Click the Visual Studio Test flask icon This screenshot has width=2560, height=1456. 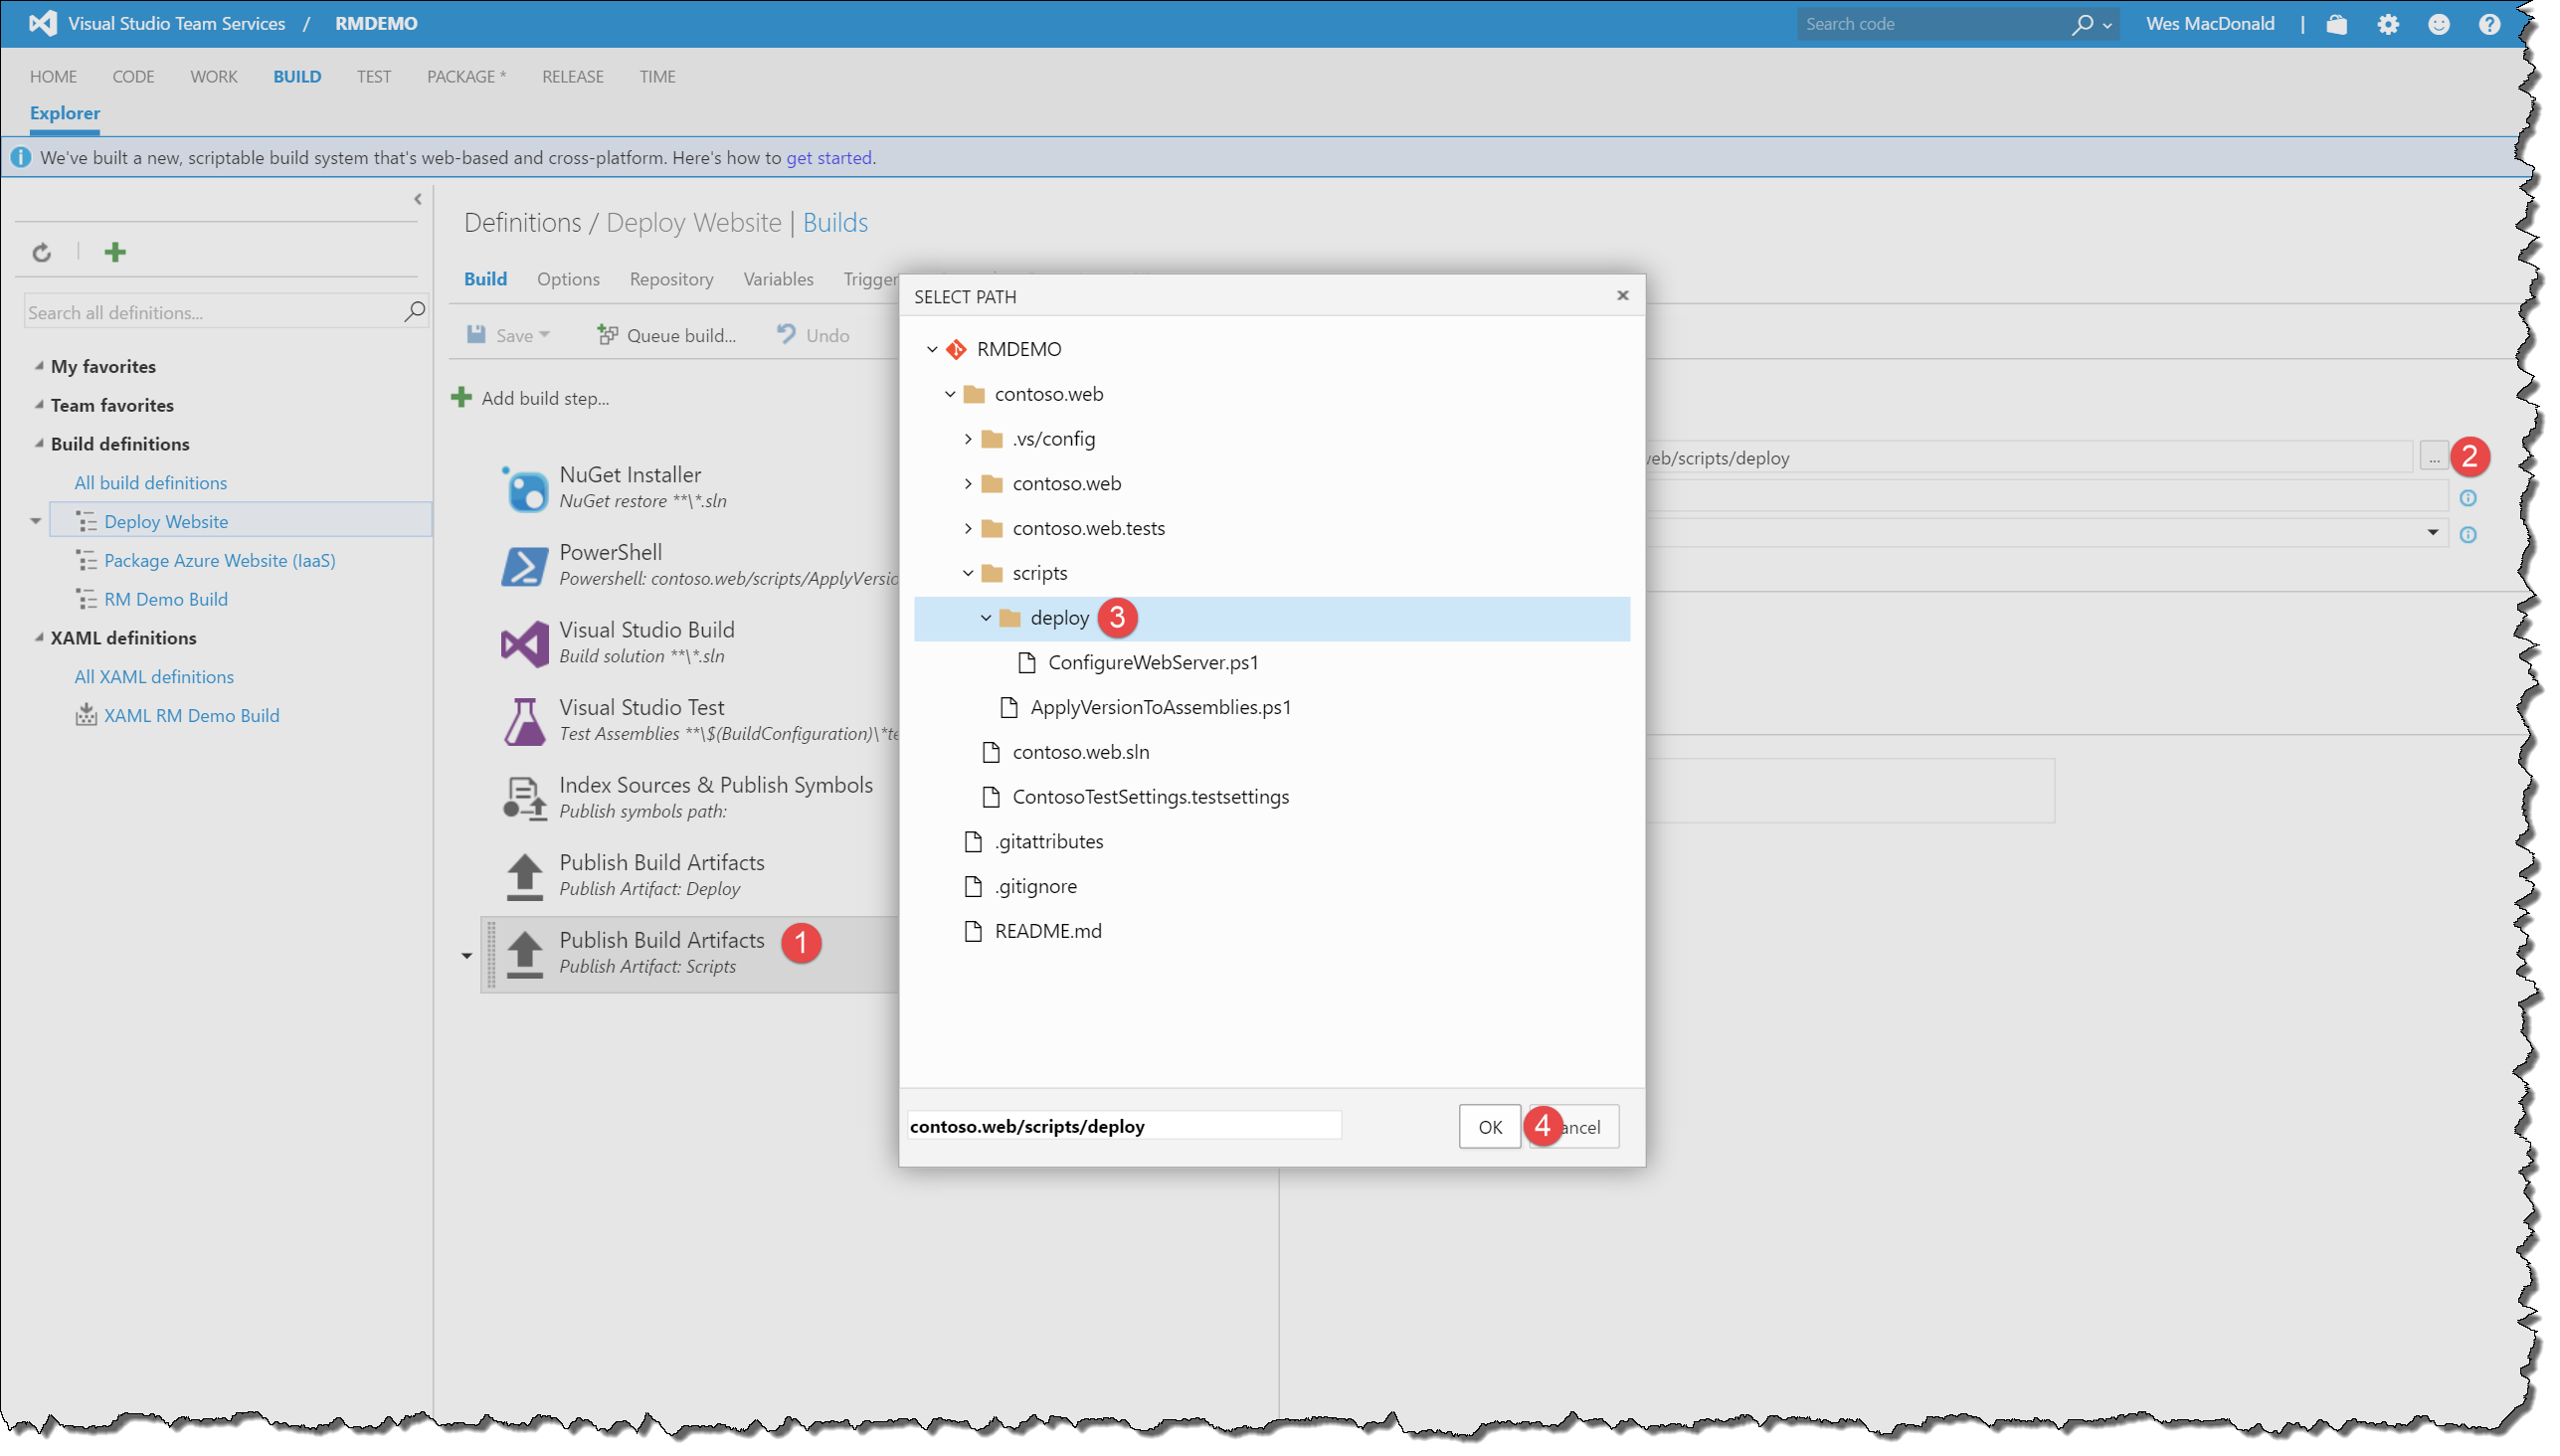(524, 721)
